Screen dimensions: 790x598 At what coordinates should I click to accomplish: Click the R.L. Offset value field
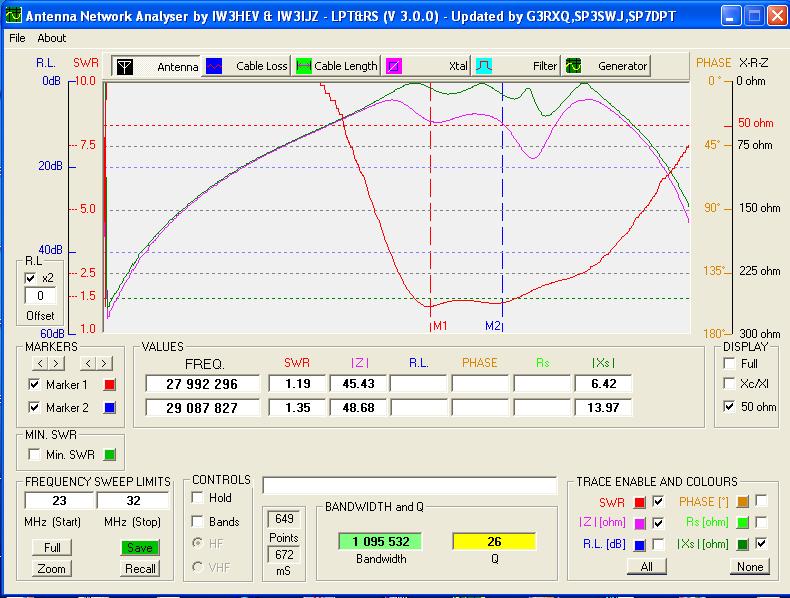click(40, 296)
